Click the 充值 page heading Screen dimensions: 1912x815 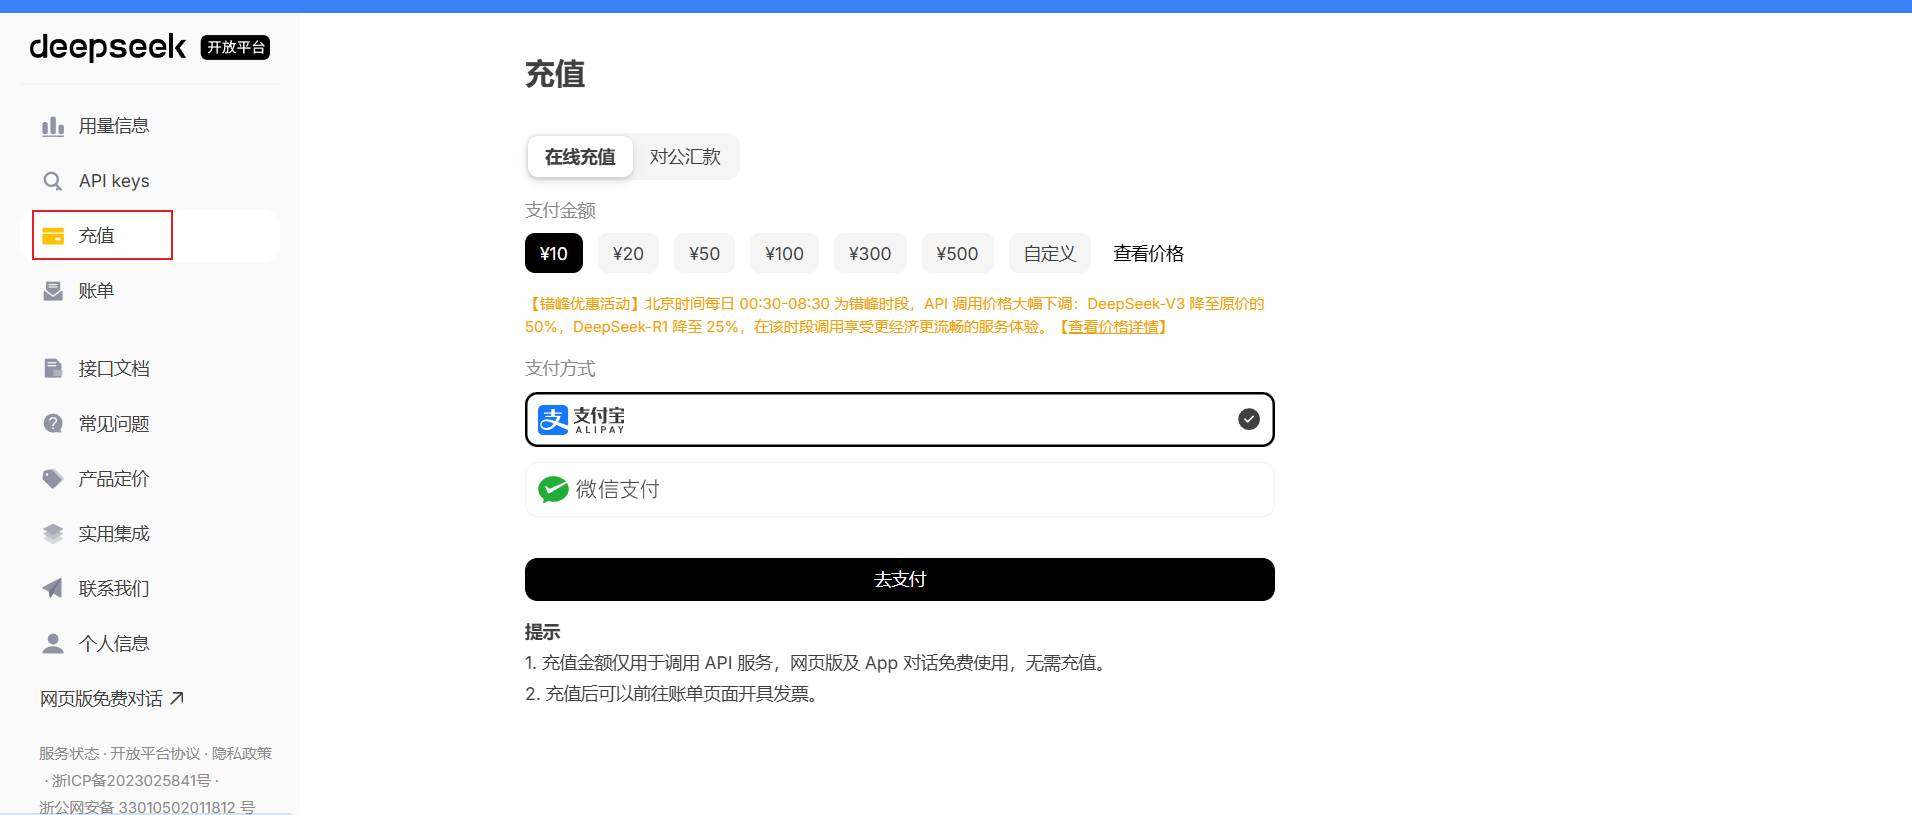coord(555,74)
